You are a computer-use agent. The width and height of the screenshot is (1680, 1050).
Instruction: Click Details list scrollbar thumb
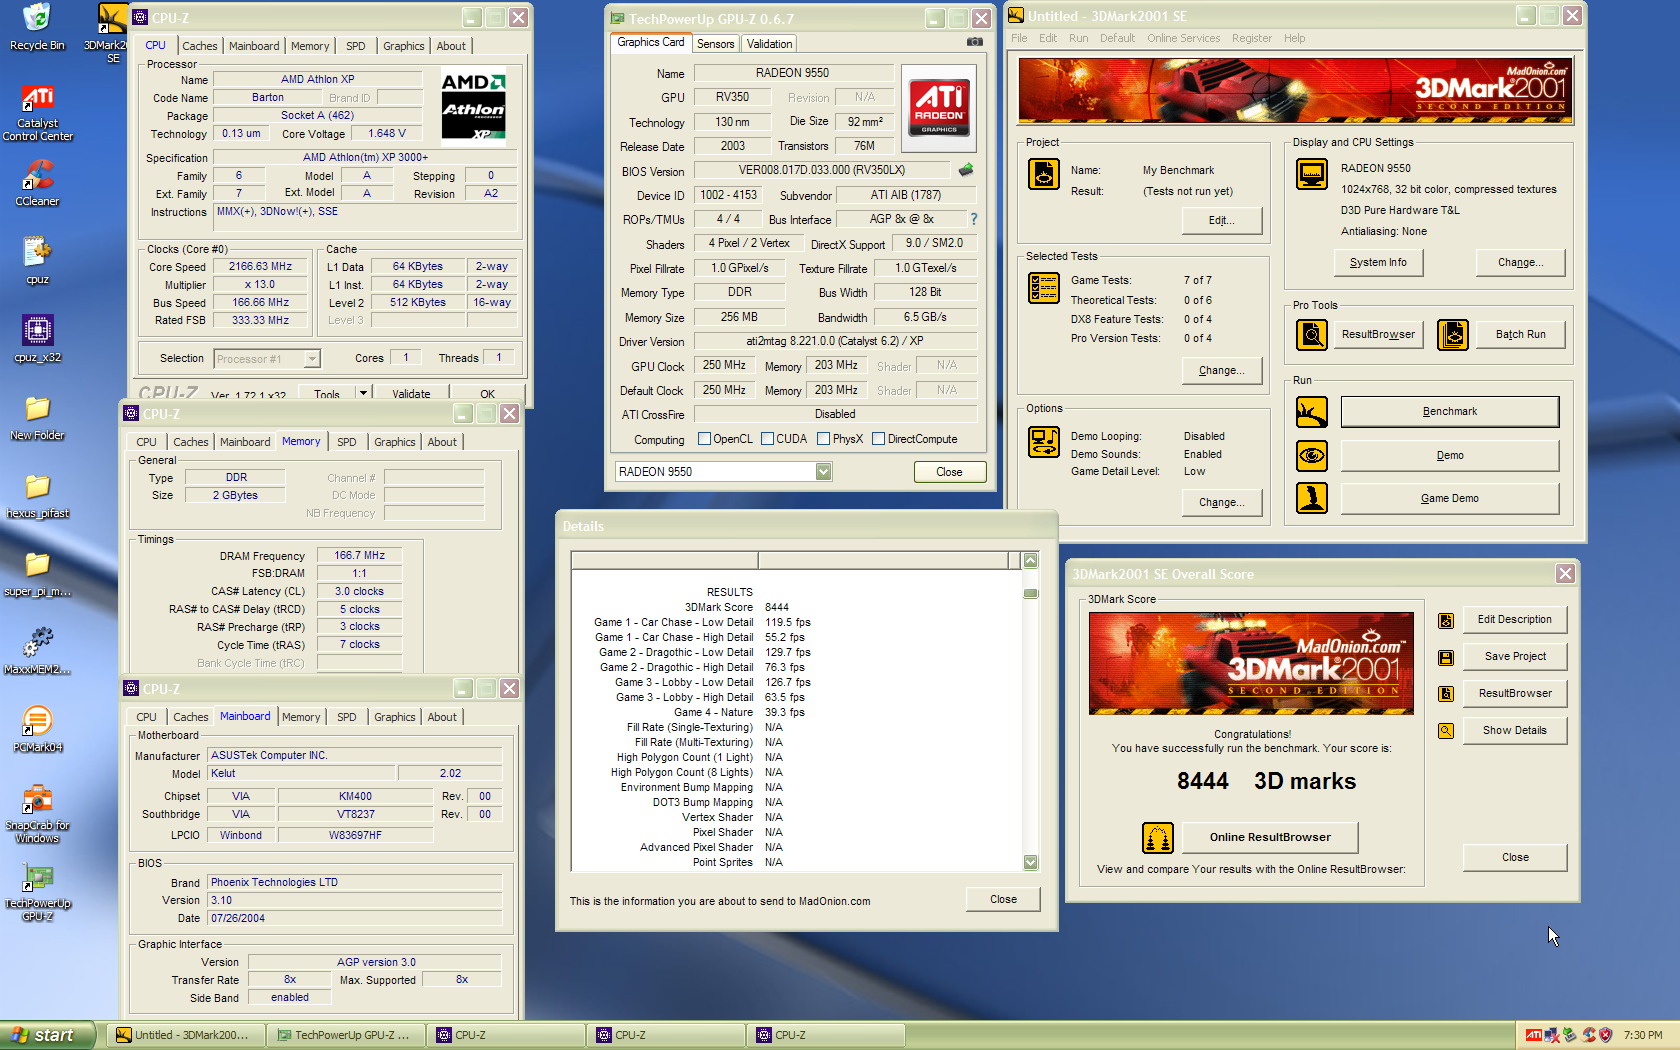[1030, 594]
